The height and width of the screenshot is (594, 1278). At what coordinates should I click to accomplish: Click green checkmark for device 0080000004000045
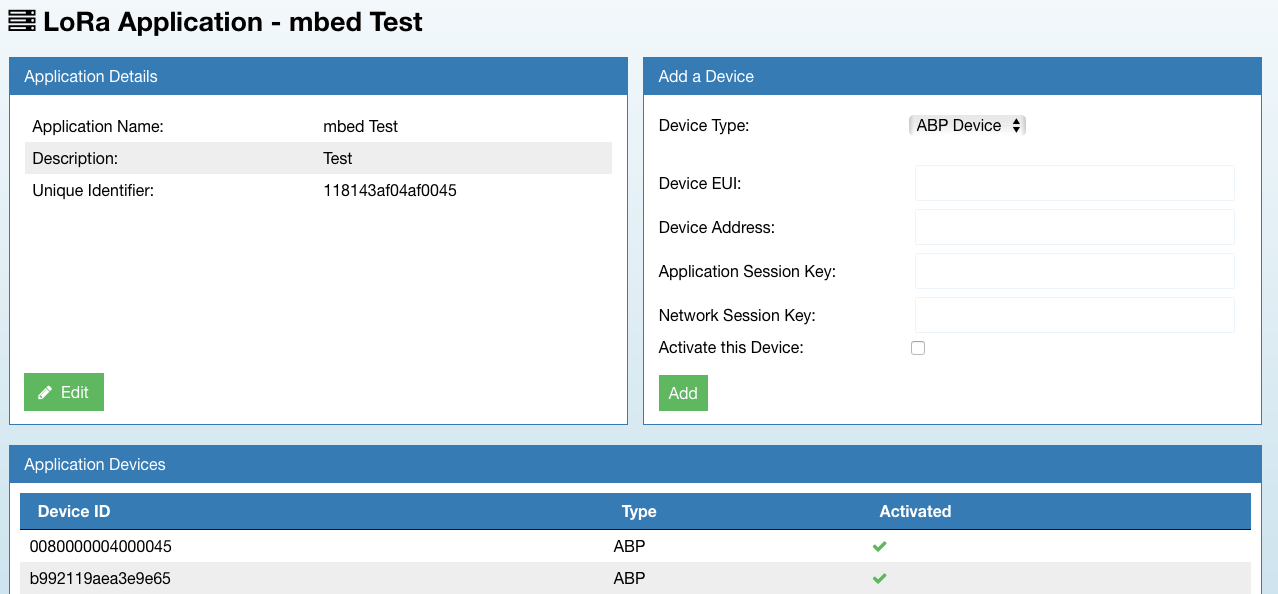point(879,546)
